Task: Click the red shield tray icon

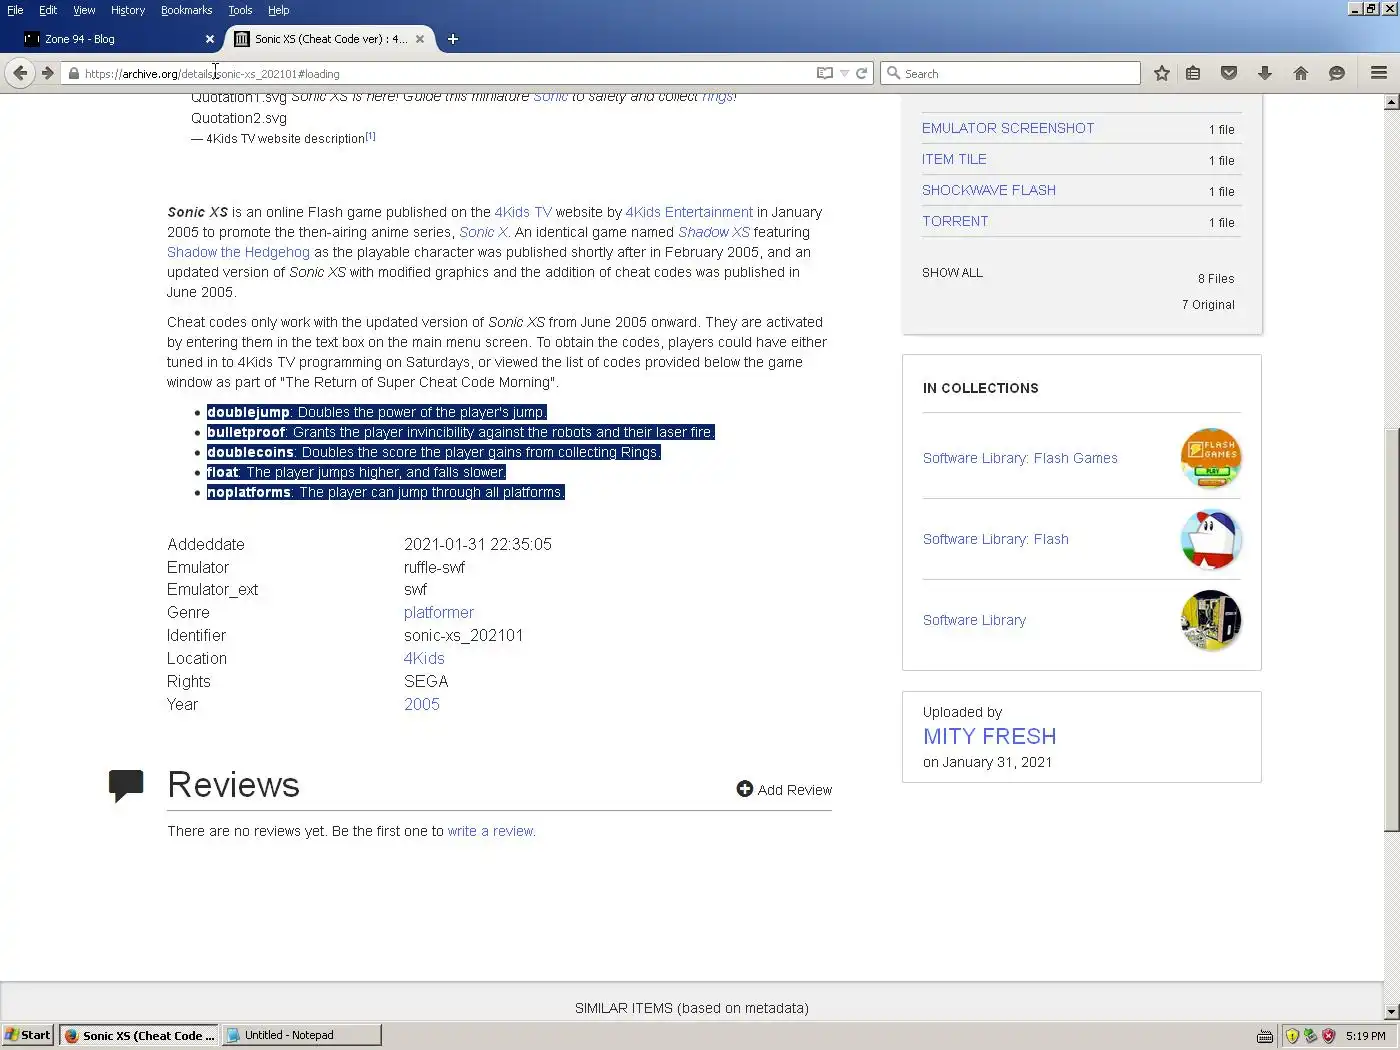Action: click(1328, 1036)
